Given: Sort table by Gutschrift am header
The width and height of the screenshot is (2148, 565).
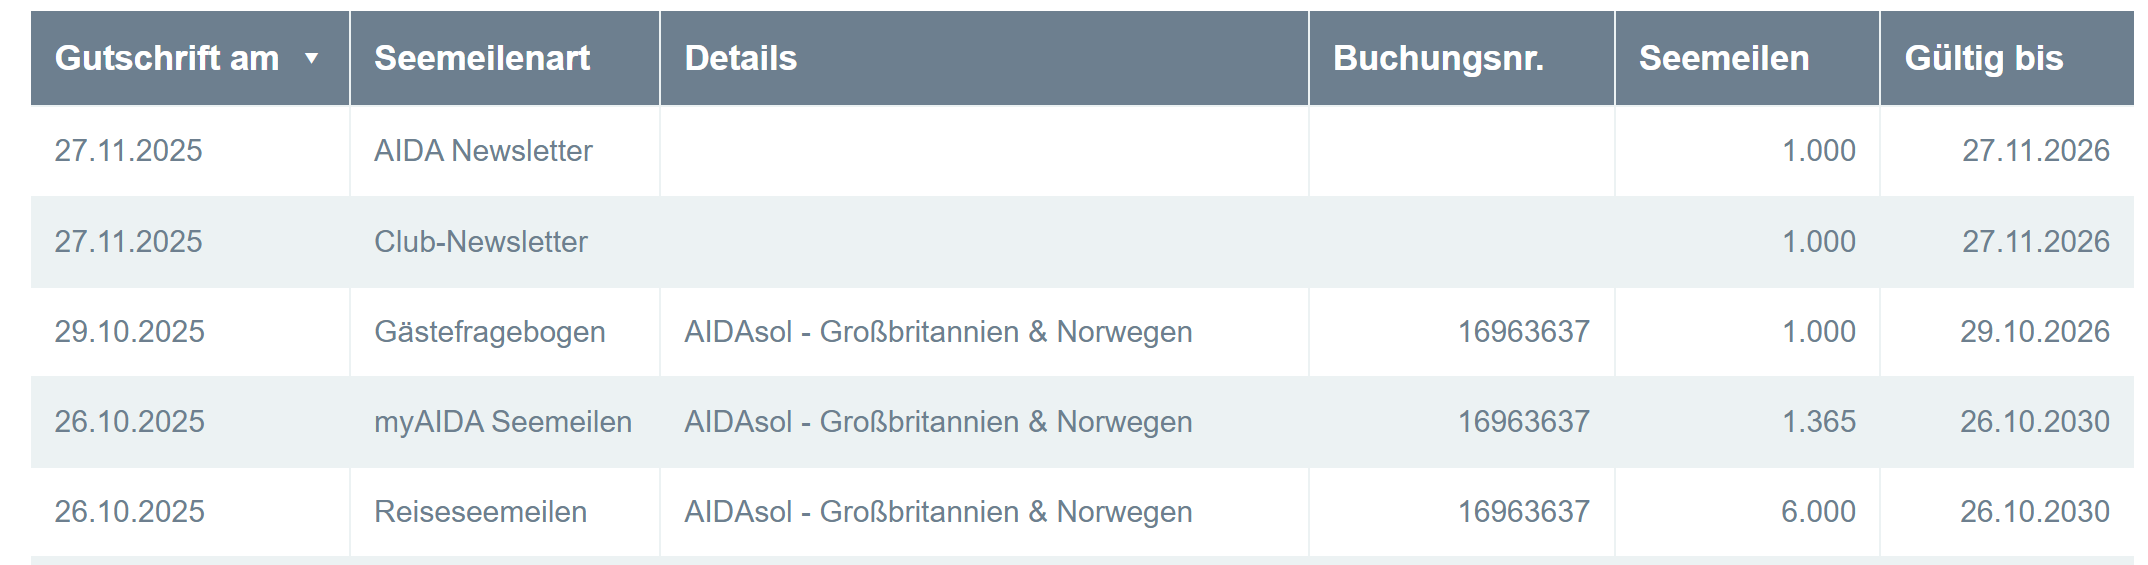Looking at the screenshot, I should [167, 59].
